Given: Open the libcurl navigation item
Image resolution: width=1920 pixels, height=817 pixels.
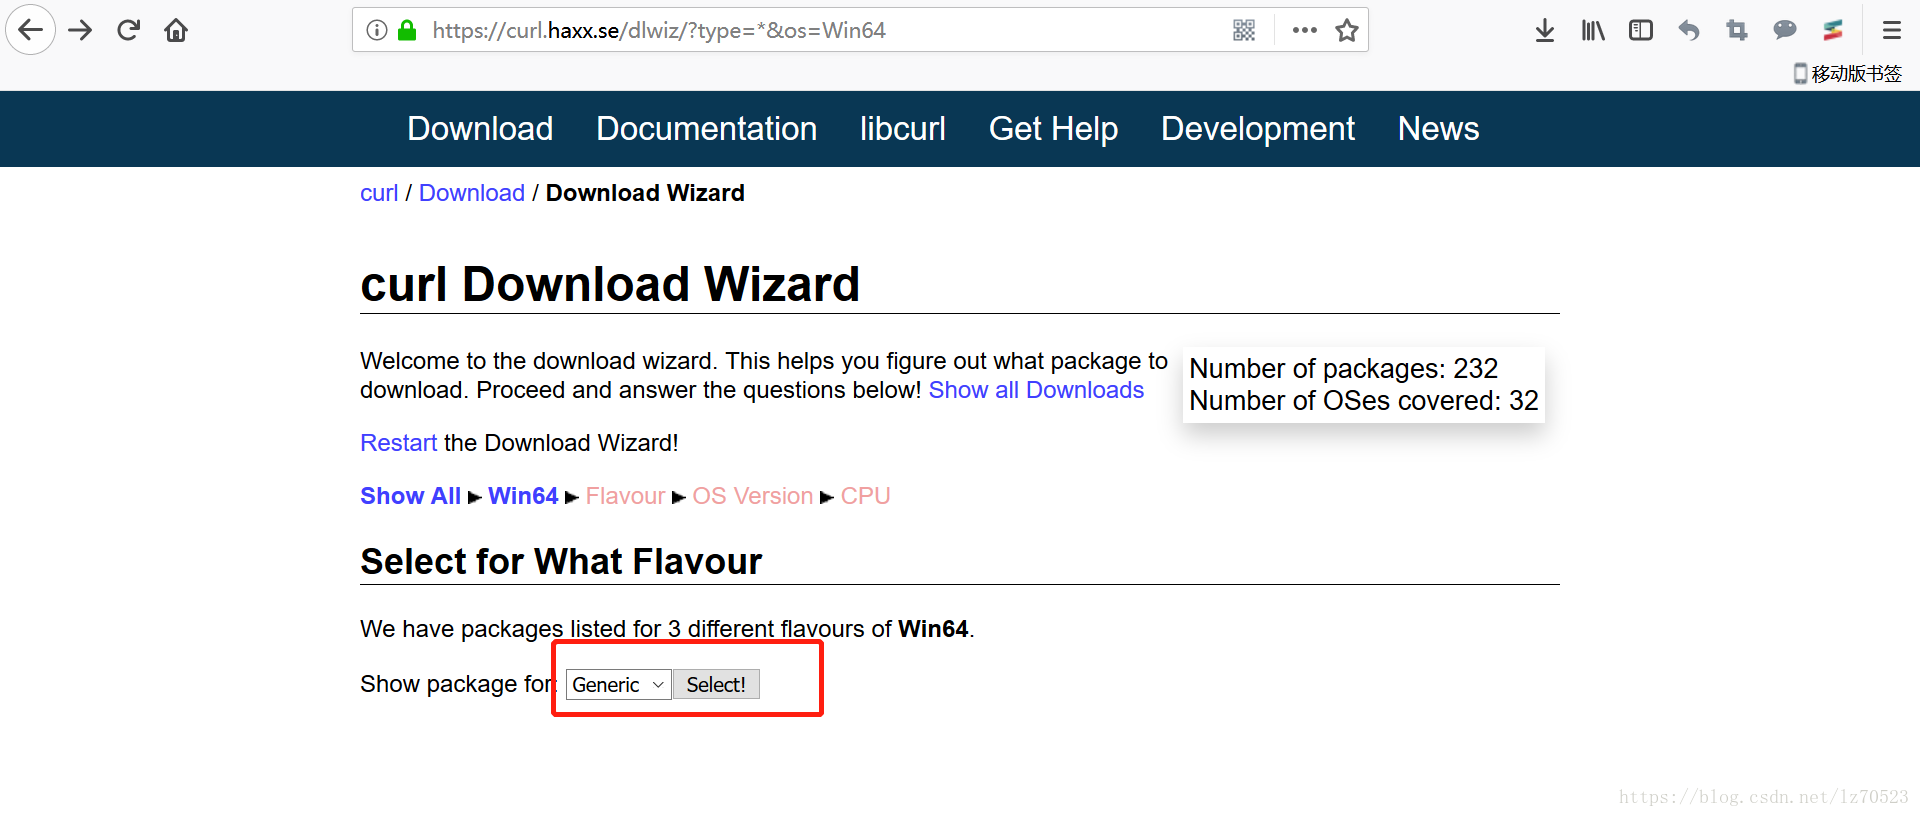Looking at the screenshot, I should 903,129.
